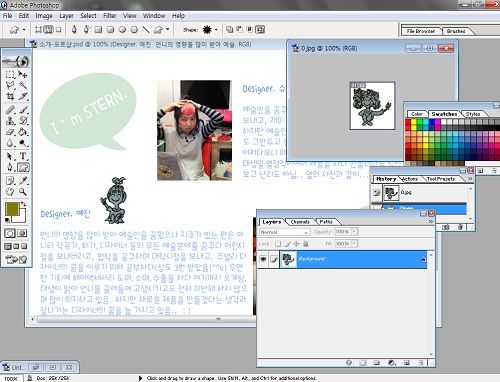Click the switch foreground/background colors arrow
This screenshot has width=500, height=382.
[24, 204]
